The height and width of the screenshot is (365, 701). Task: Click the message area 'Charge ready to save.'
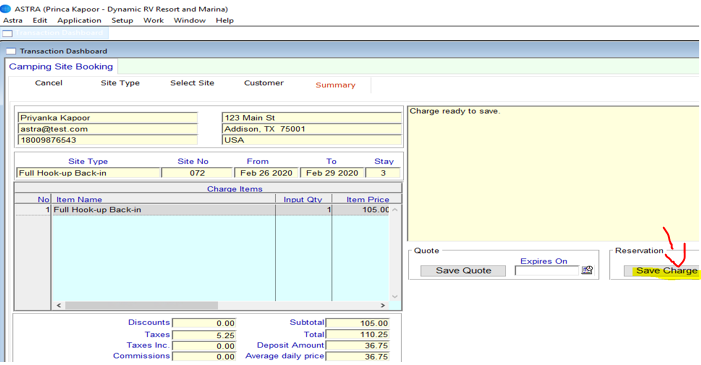point(553,174)
